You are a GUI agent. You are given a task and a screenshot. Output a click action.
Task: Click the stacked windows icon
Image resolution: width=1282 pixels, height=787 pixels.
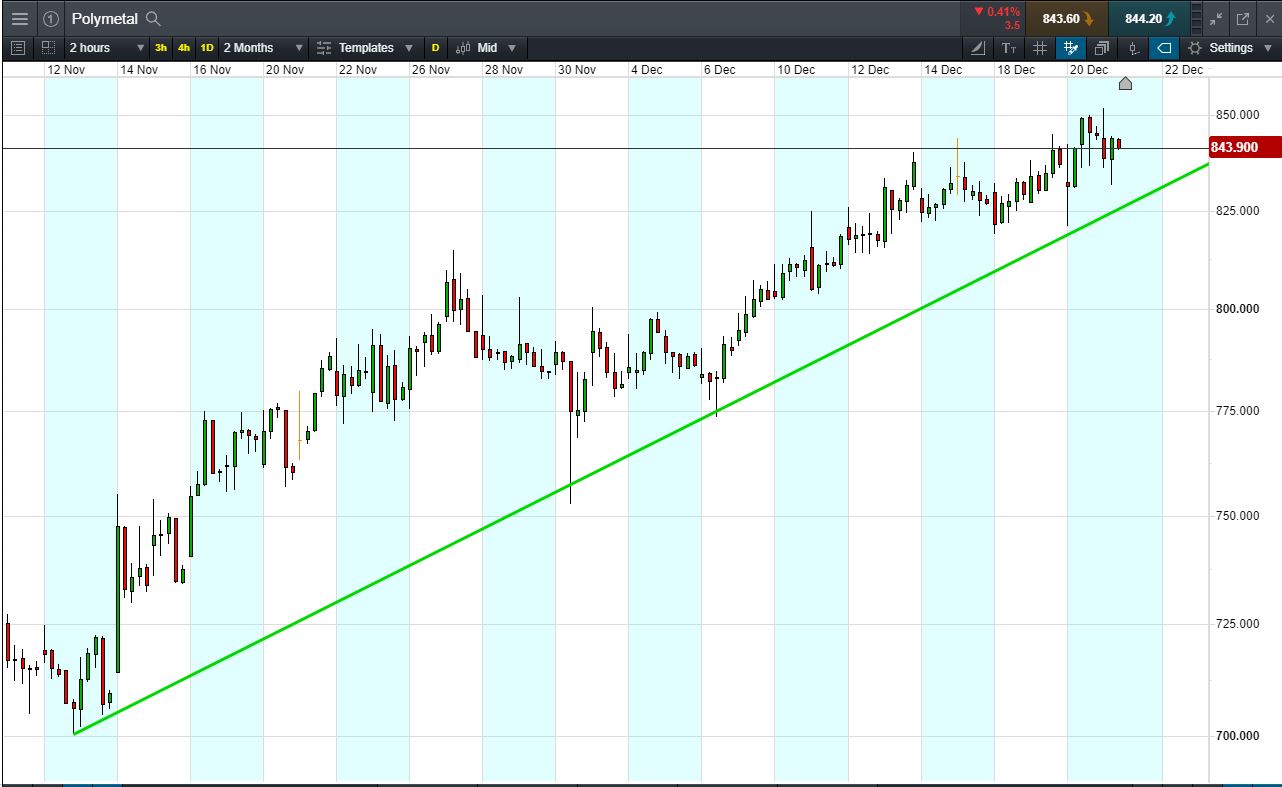pos(1102,48)
